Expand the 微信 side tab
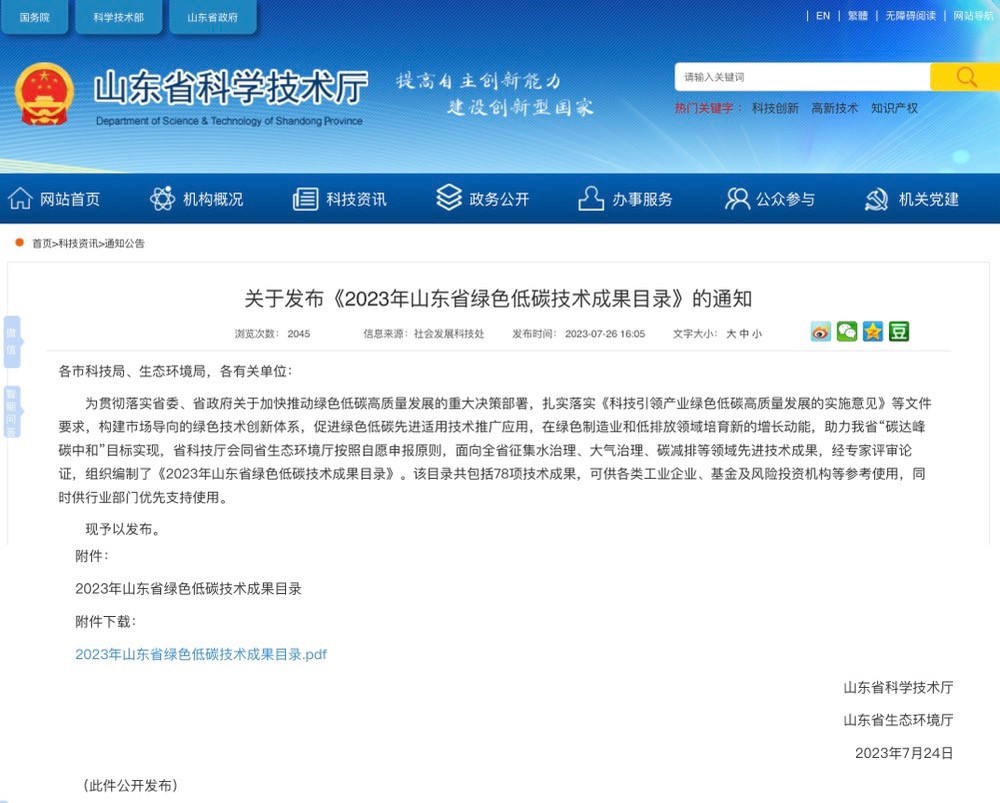The image size is (1000, 803). [11, 341]
